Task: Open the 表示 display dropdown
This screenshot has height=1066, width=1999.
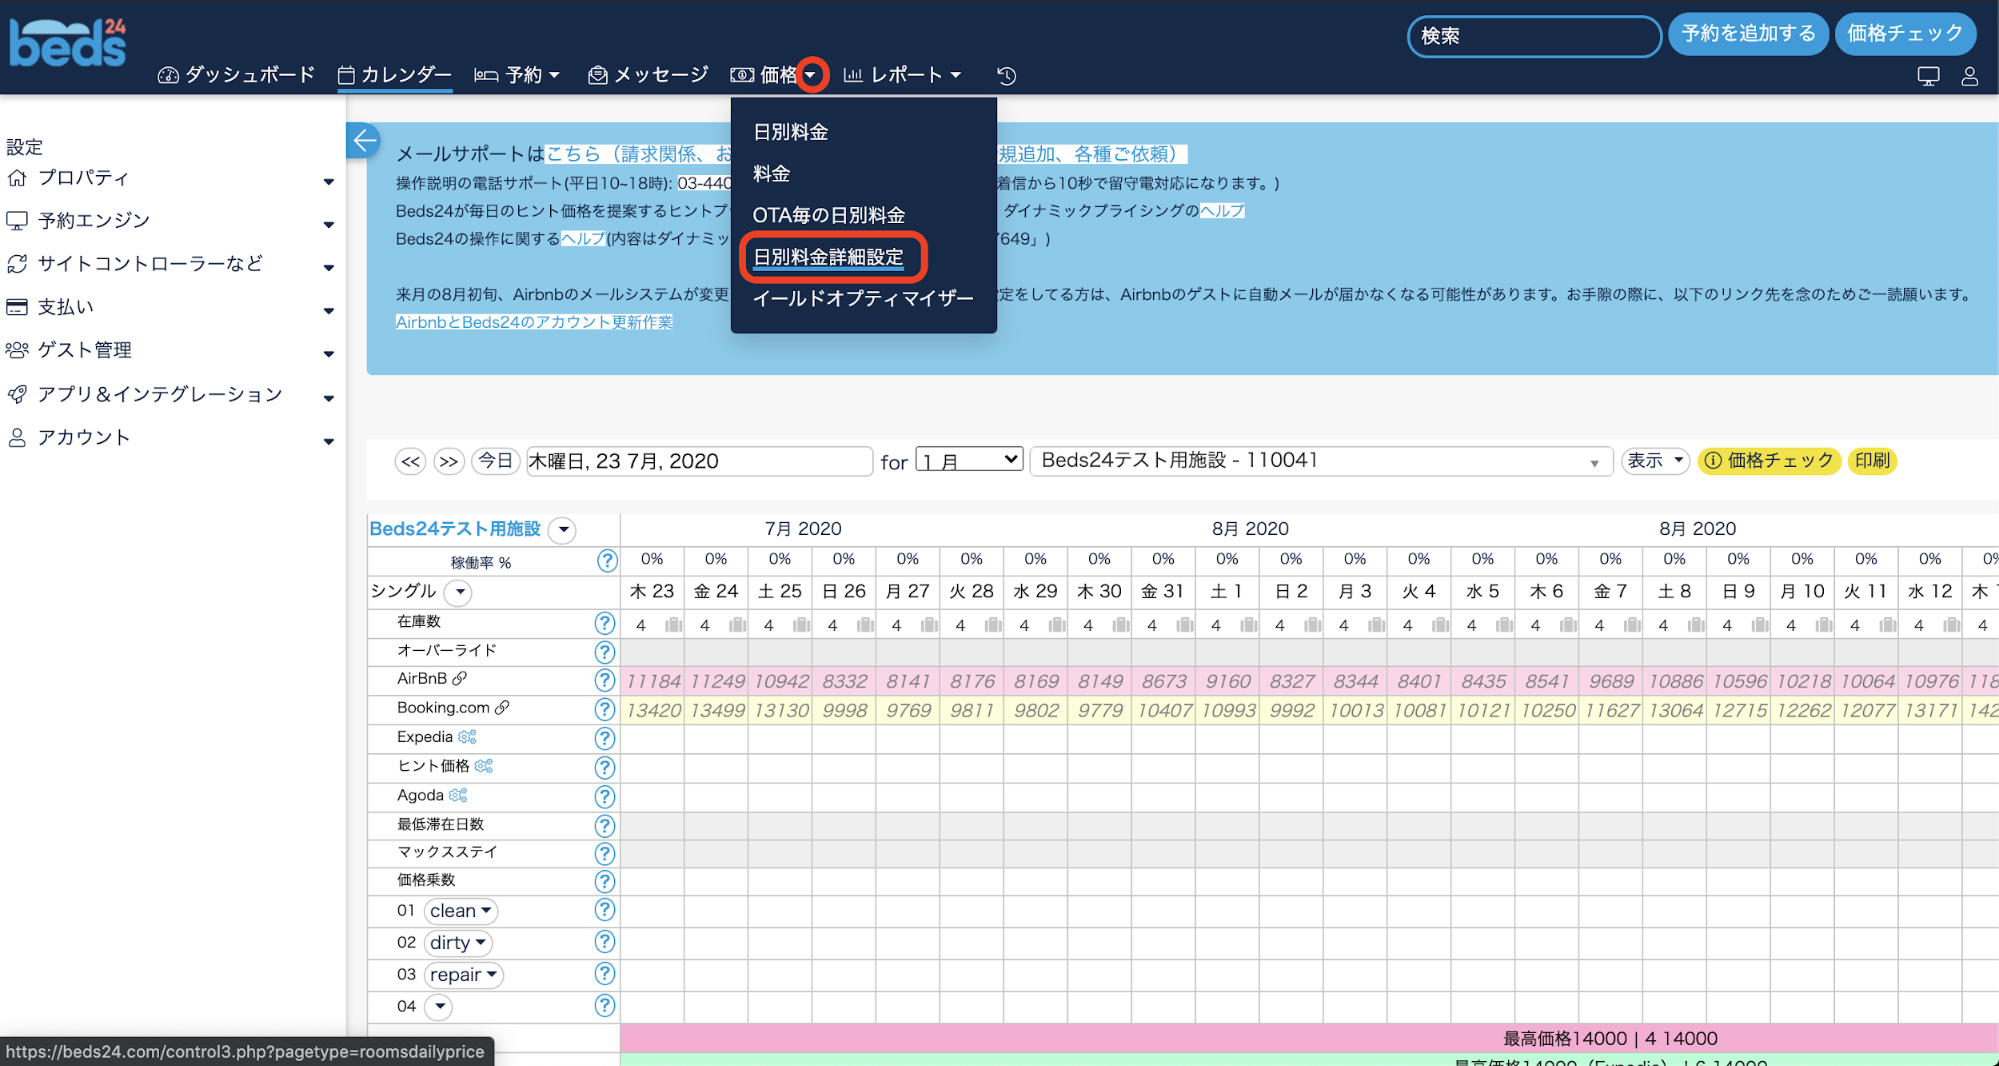Action: tap(1655, 461)
